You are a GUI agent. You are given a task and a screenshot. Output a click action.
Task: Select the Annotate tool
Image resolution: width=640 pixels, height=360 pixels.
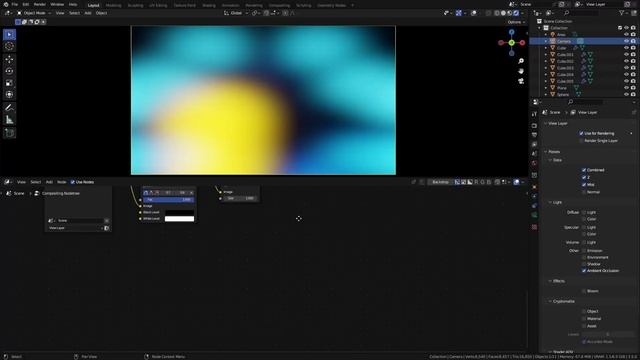(x=9, y=108)
